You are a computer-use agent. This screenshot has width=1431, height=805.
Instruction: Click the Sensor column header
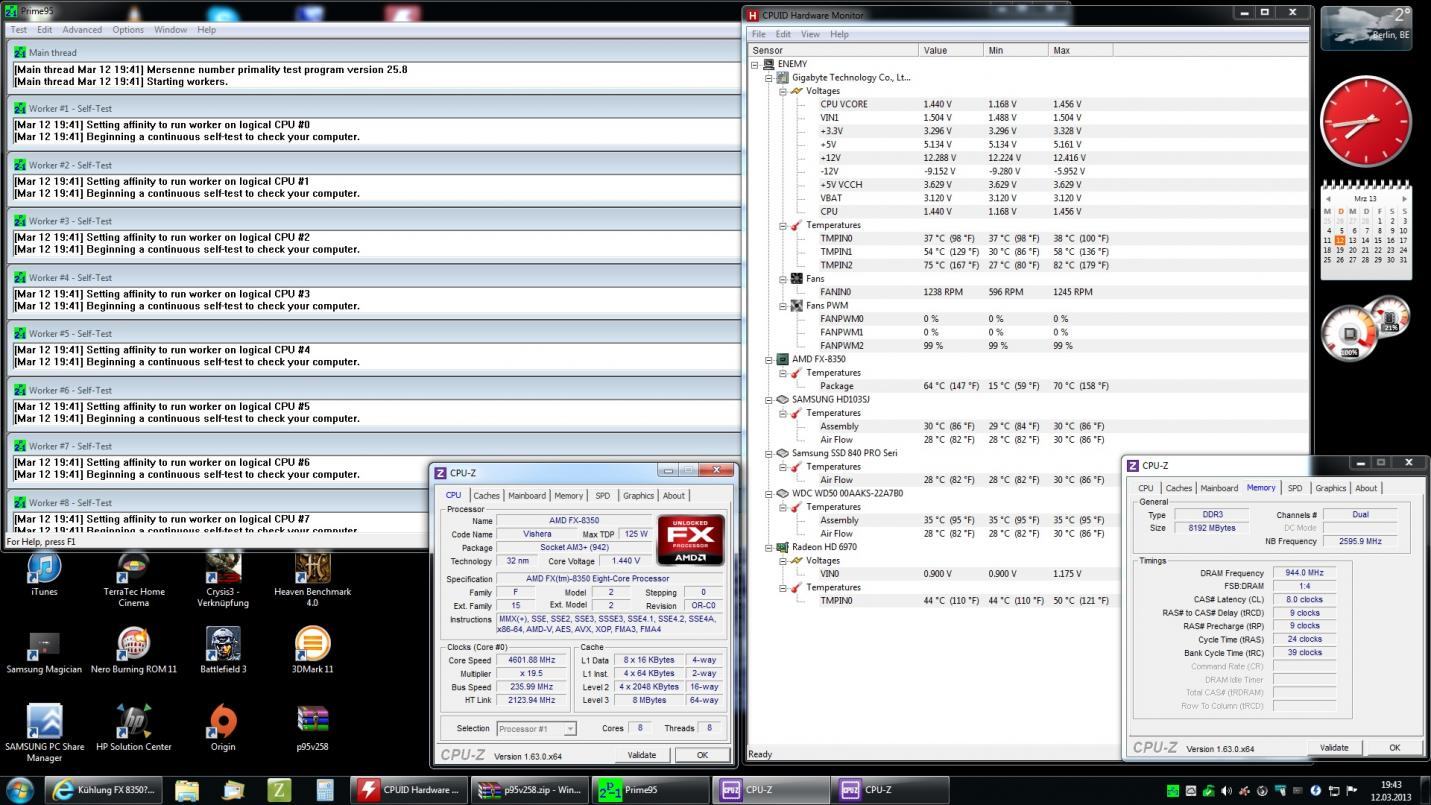[x=832, y=50]
